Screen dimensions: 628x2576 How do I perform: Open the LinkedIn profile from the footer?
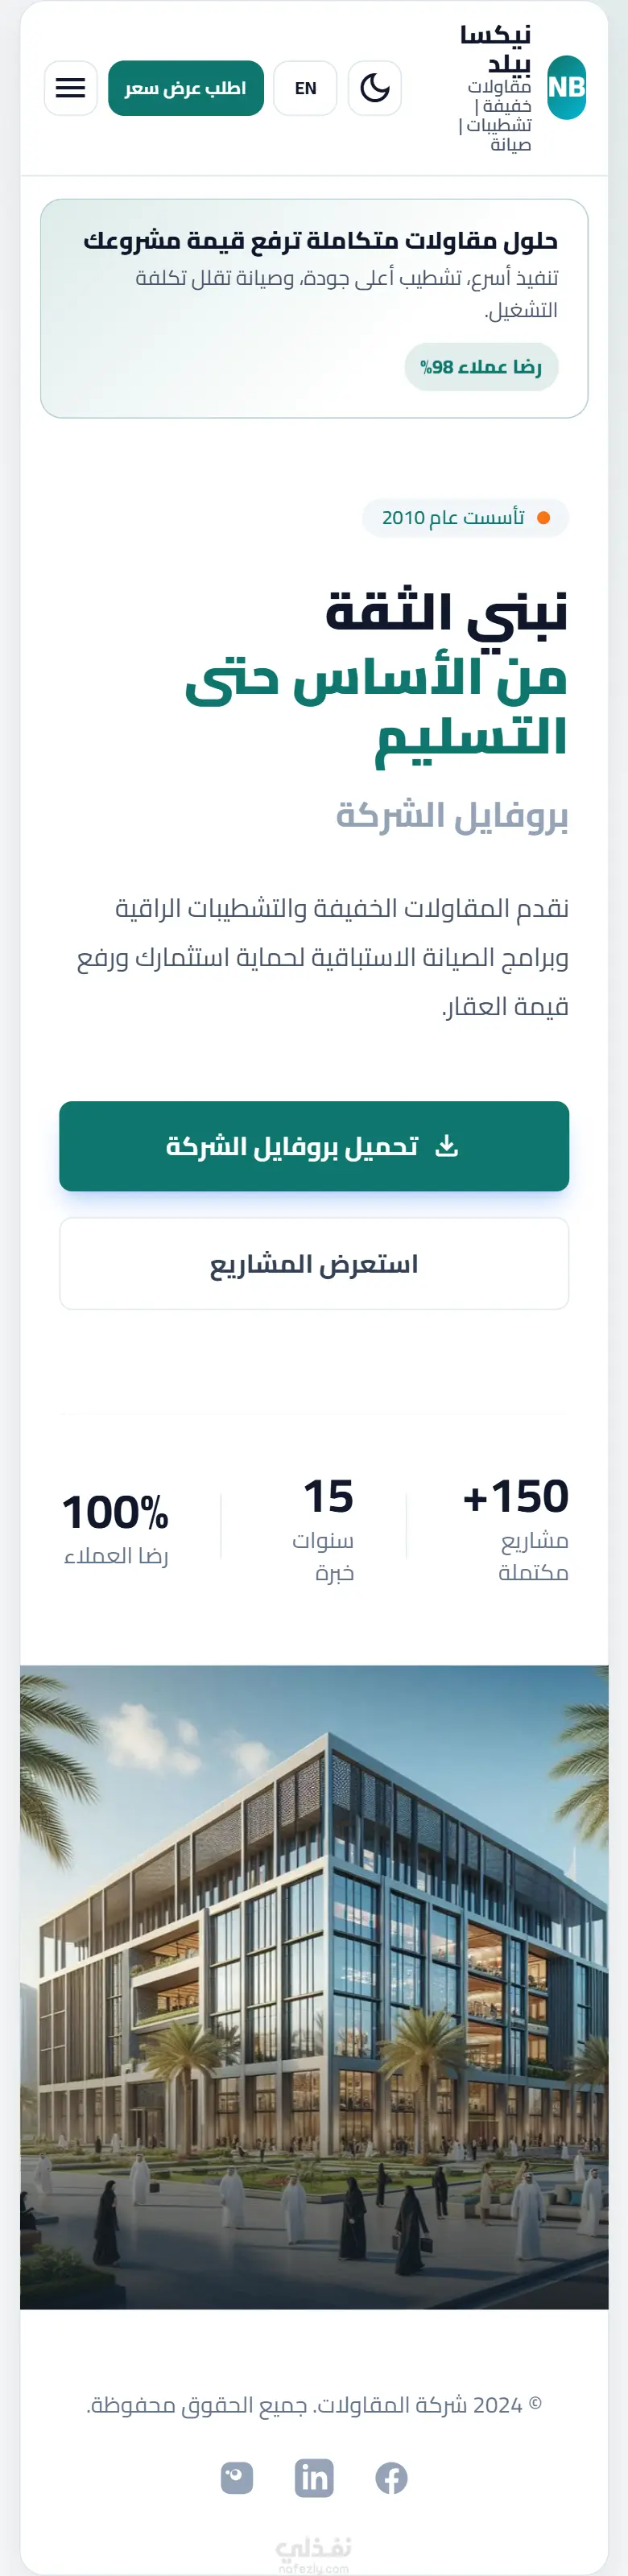point(314,2477)
